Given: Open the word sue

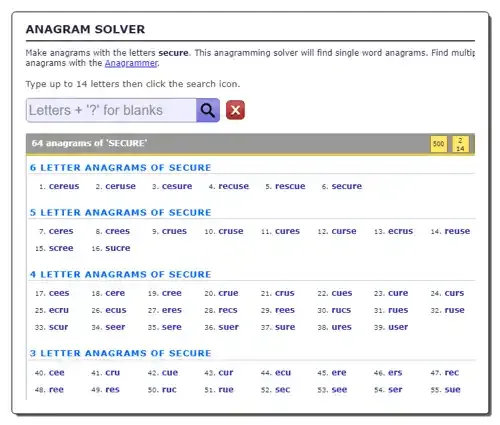Looking at the screenshot, I should 452,389.
